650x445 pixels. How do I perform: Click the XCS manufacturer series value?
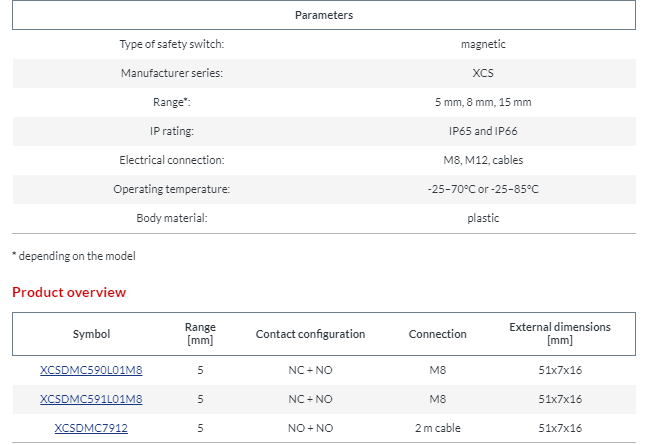pyautogui.click(x=483, y=73)
